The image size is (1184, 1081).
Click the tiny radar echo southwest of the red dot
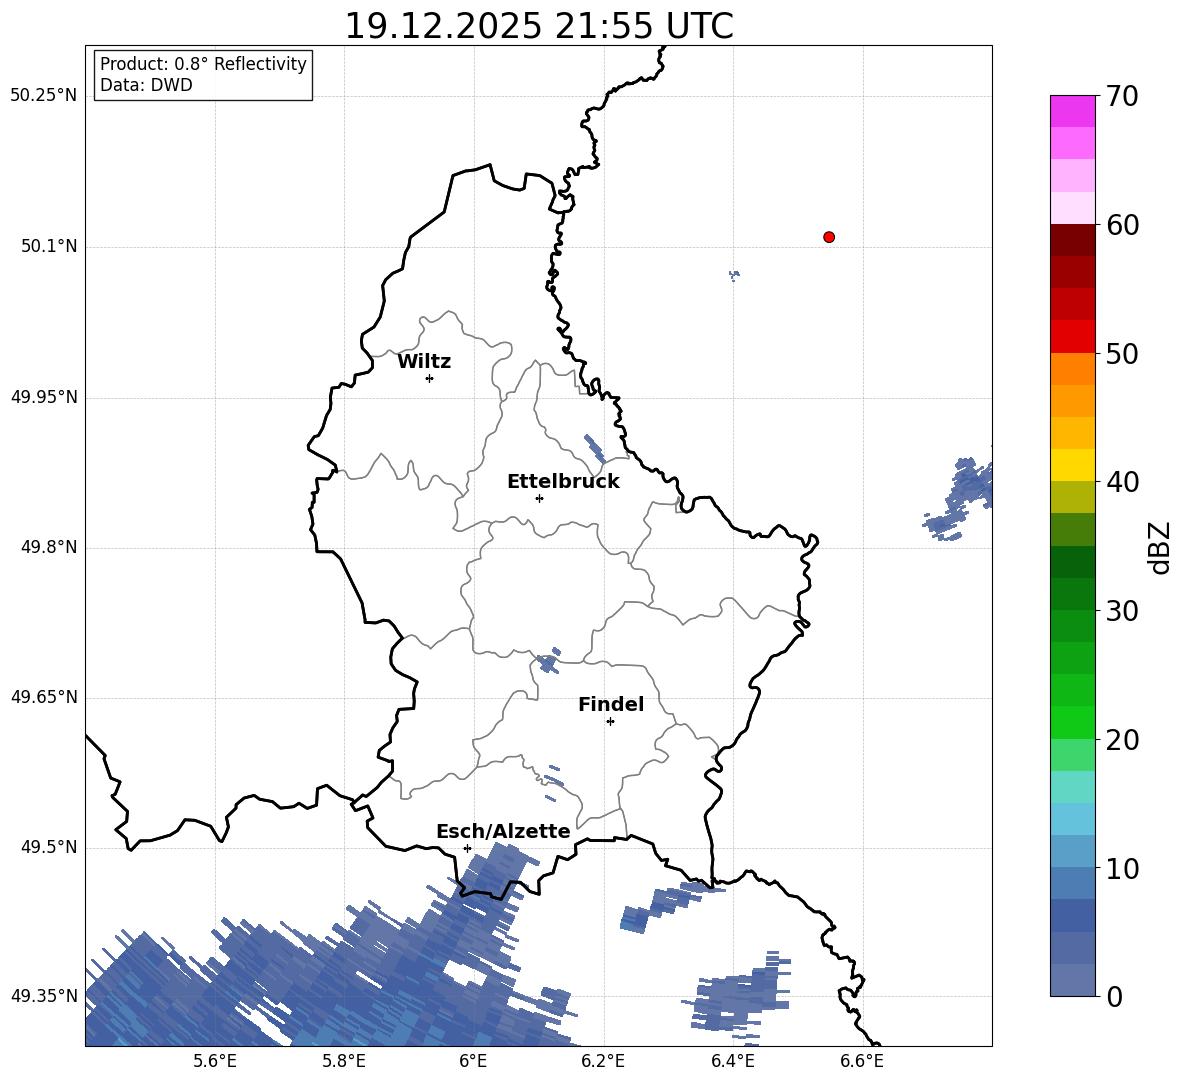click(734, 275)
